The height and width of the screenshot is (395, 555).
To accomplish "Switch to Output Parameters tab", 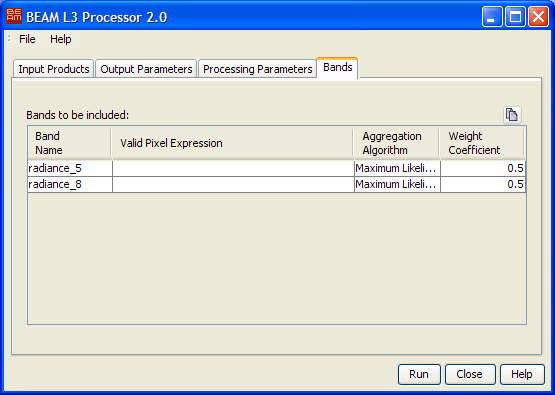I will [146, 69].
